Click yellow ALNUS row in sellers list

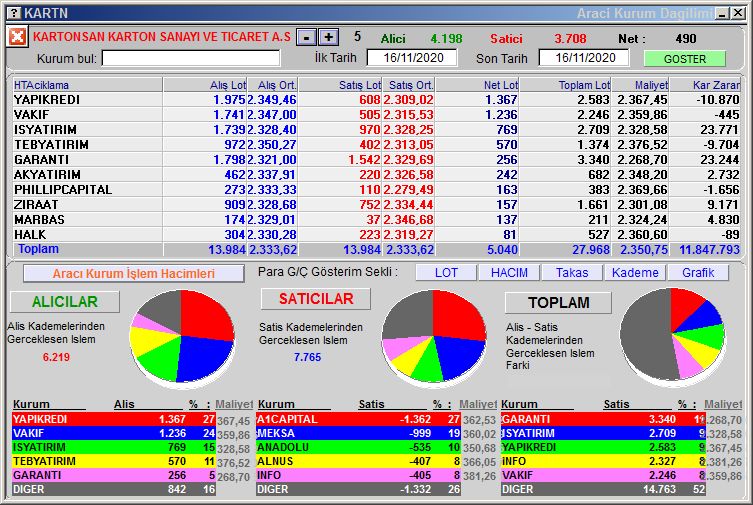[x=359, y=461]
